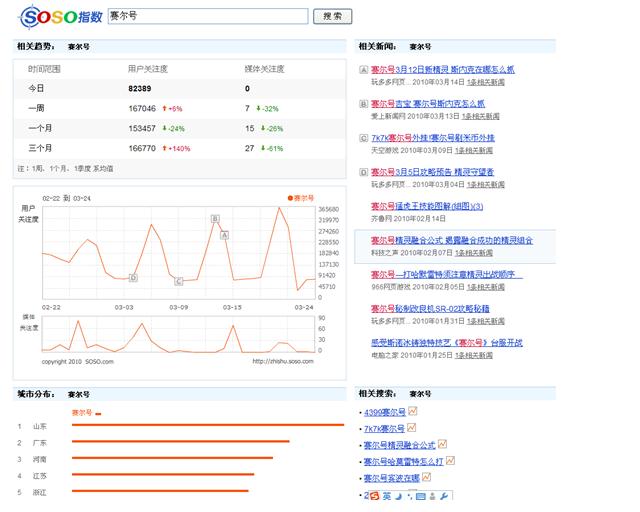Open news link 赛尔号3月12日新精灵
640x512 pixels.
pos(442,69)
